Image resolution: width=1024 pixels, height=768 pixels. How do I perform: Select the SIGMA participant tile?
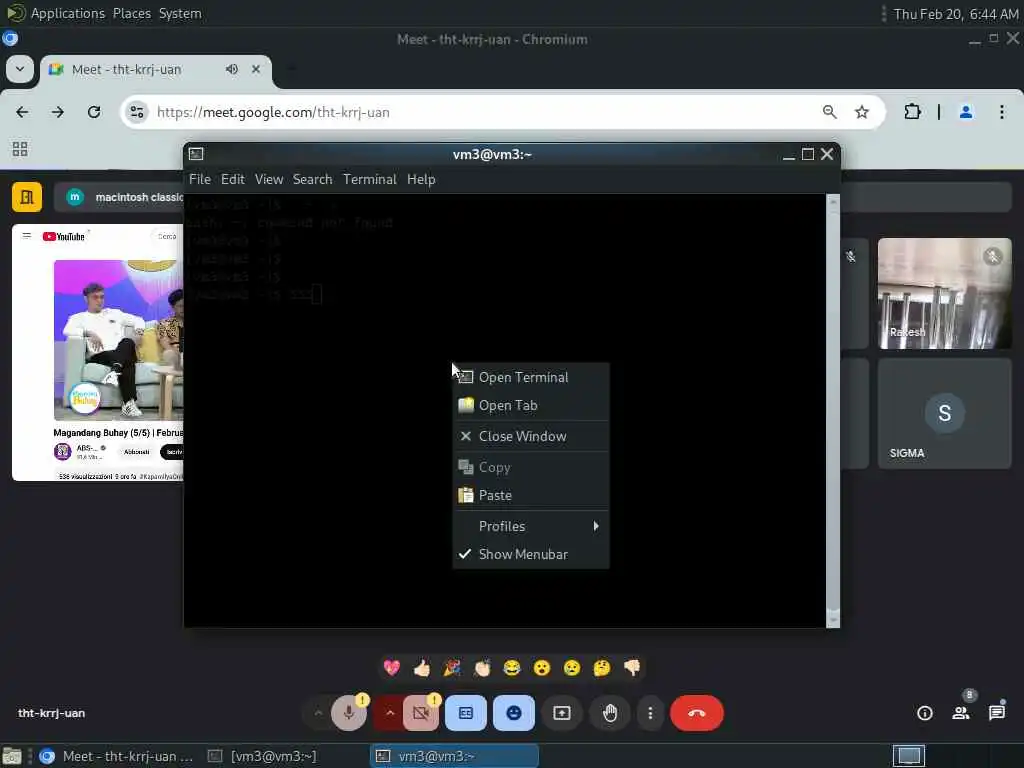[x=944, y=413]
